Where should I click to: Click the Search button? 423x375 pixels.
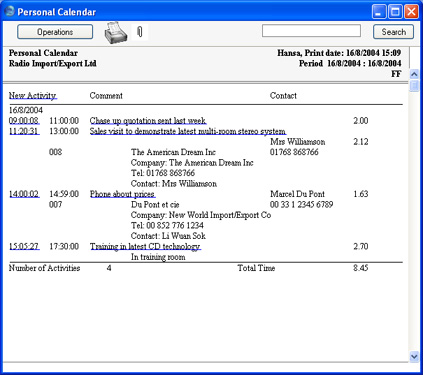coord(393,32)
